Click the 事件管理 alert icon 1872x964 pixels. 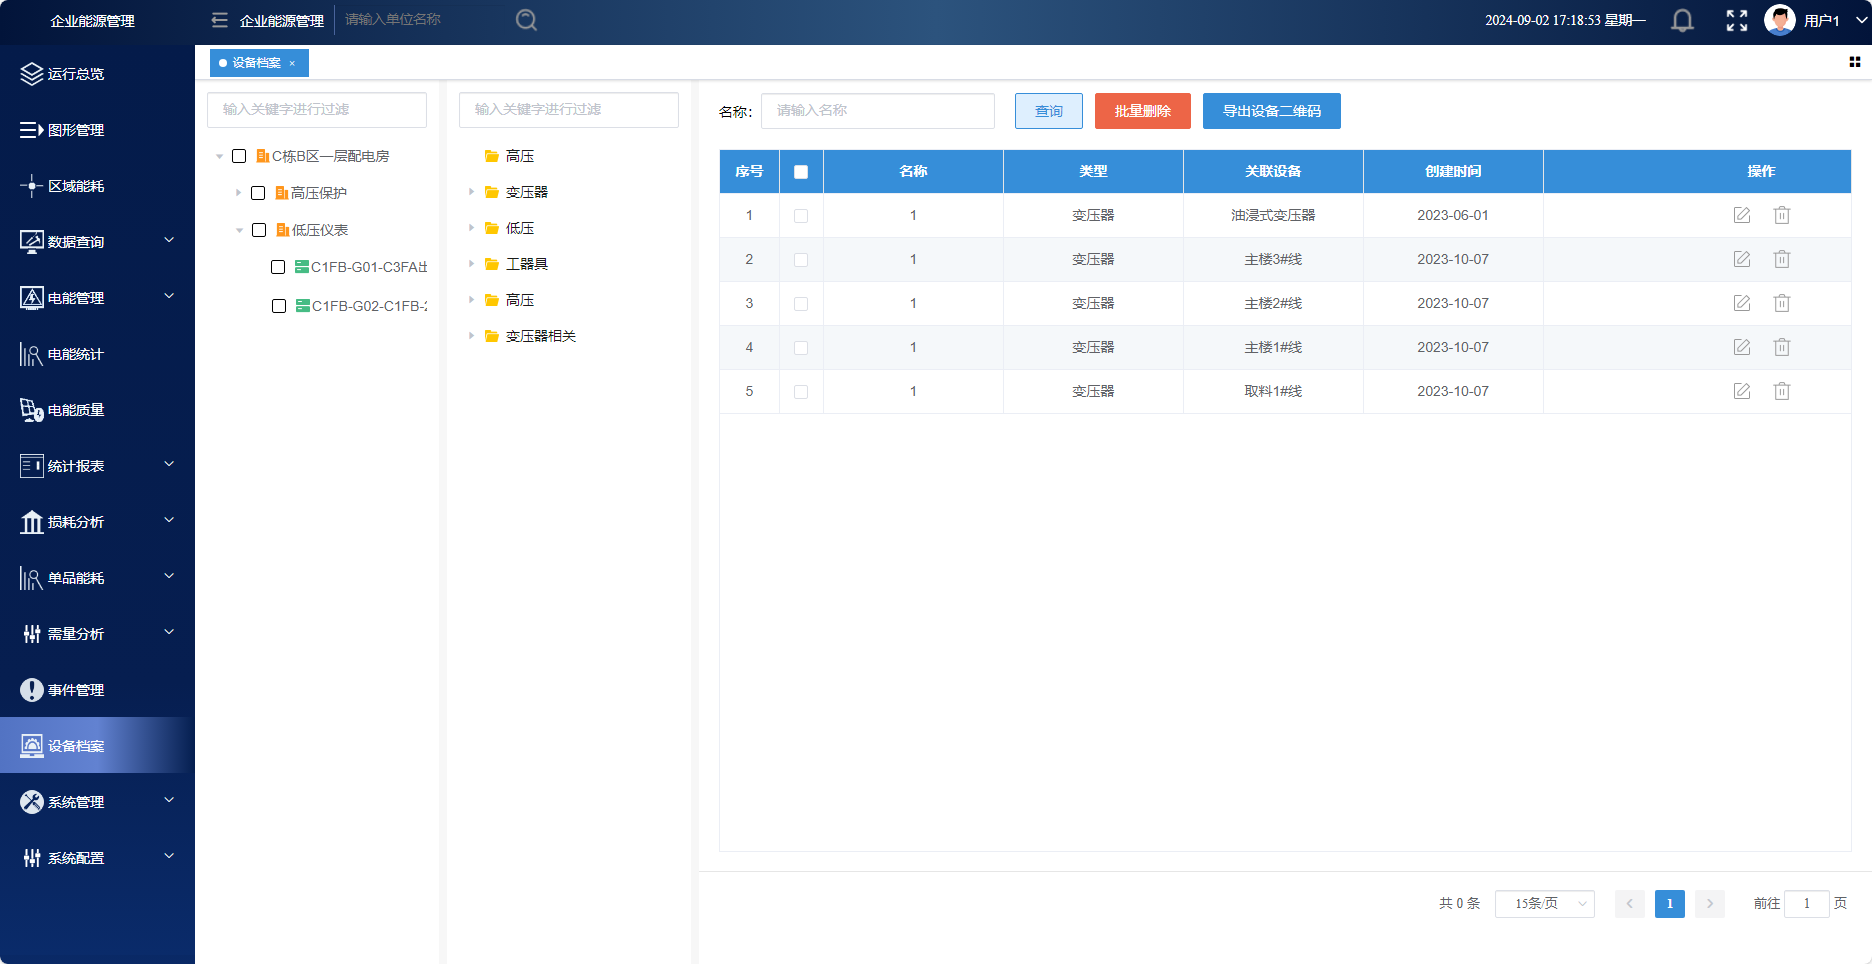[32, 690]
